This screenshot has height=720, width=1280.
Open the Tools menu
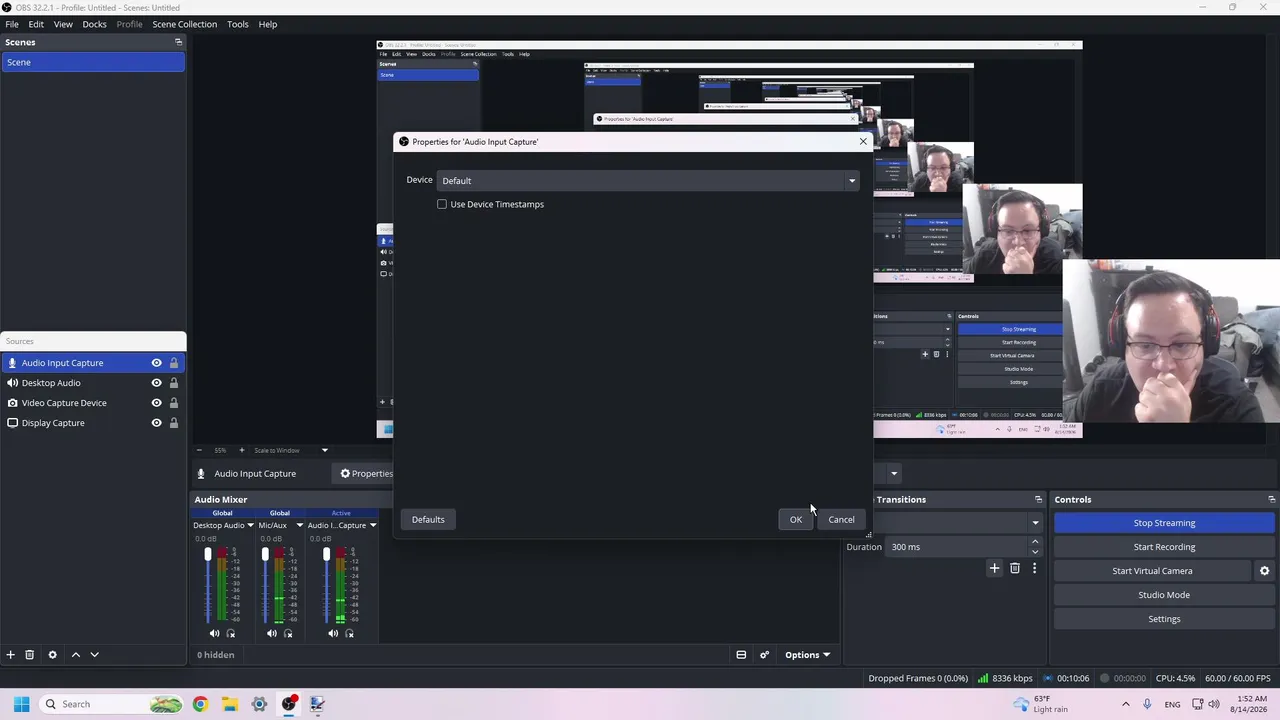[237, 24]
